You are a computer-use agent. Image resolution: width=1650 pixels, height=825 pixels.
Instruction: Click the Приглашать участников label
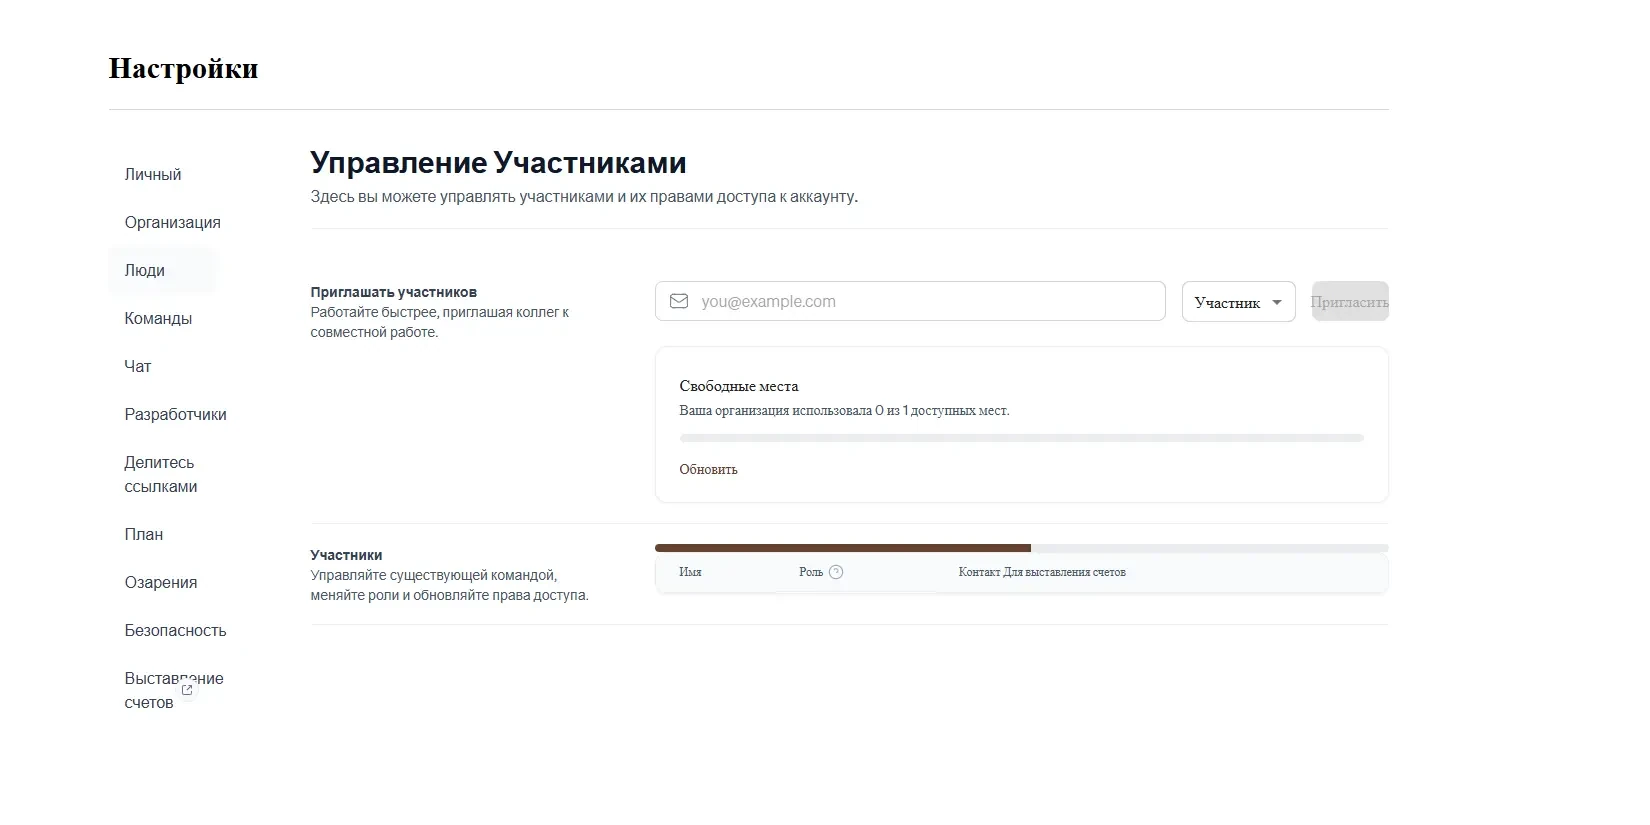point(394,292)
